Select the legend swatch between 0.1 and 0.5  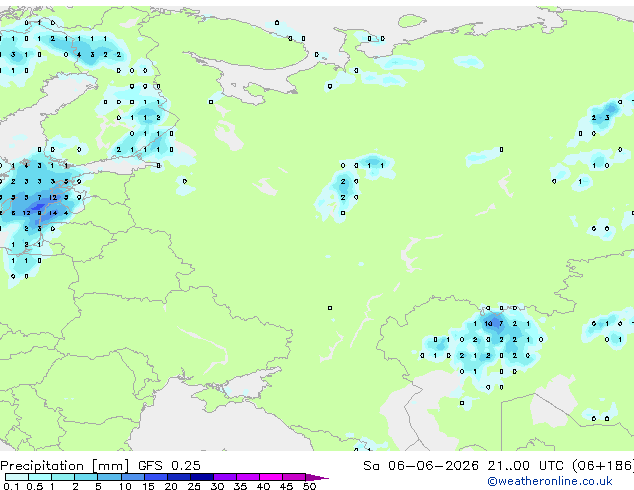point(17,477)
